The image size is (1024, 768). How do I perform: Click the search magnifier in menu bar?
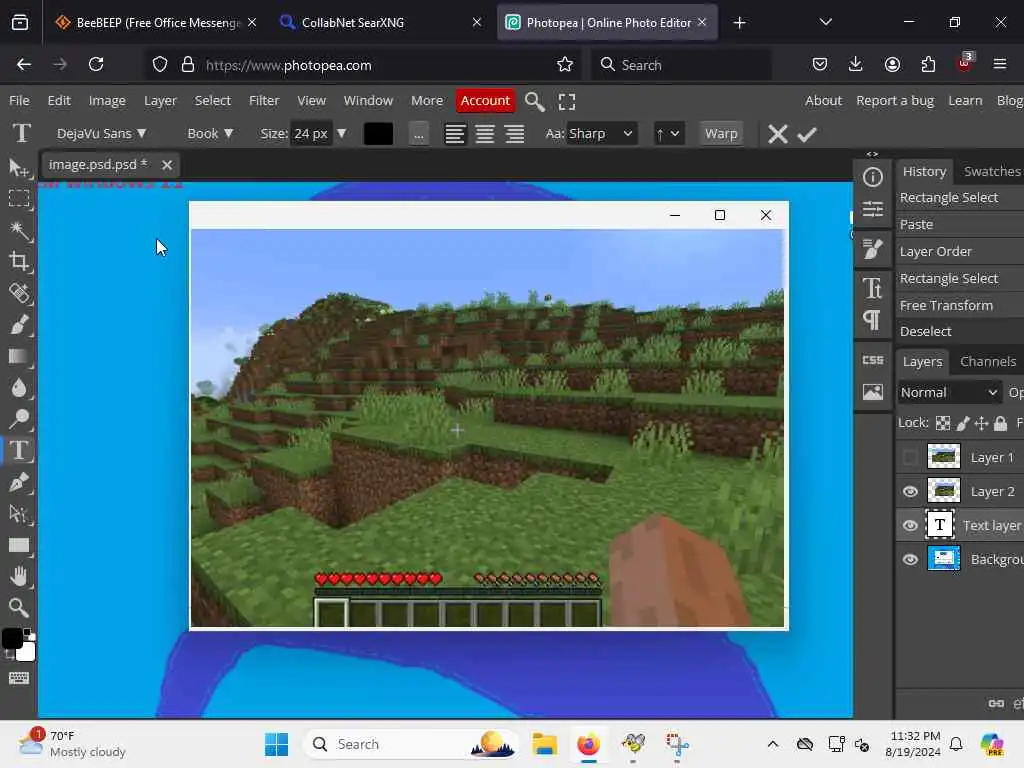click(534, 101)
